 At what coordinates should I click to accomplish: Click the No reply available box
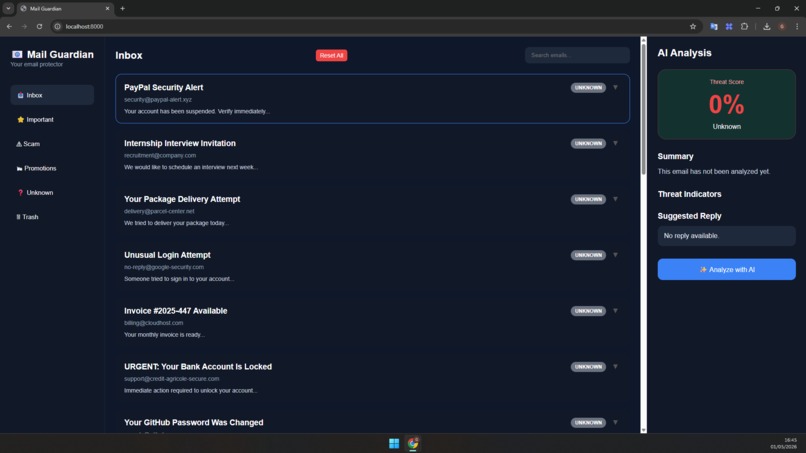pyautogui.click(x=726, y=236)
